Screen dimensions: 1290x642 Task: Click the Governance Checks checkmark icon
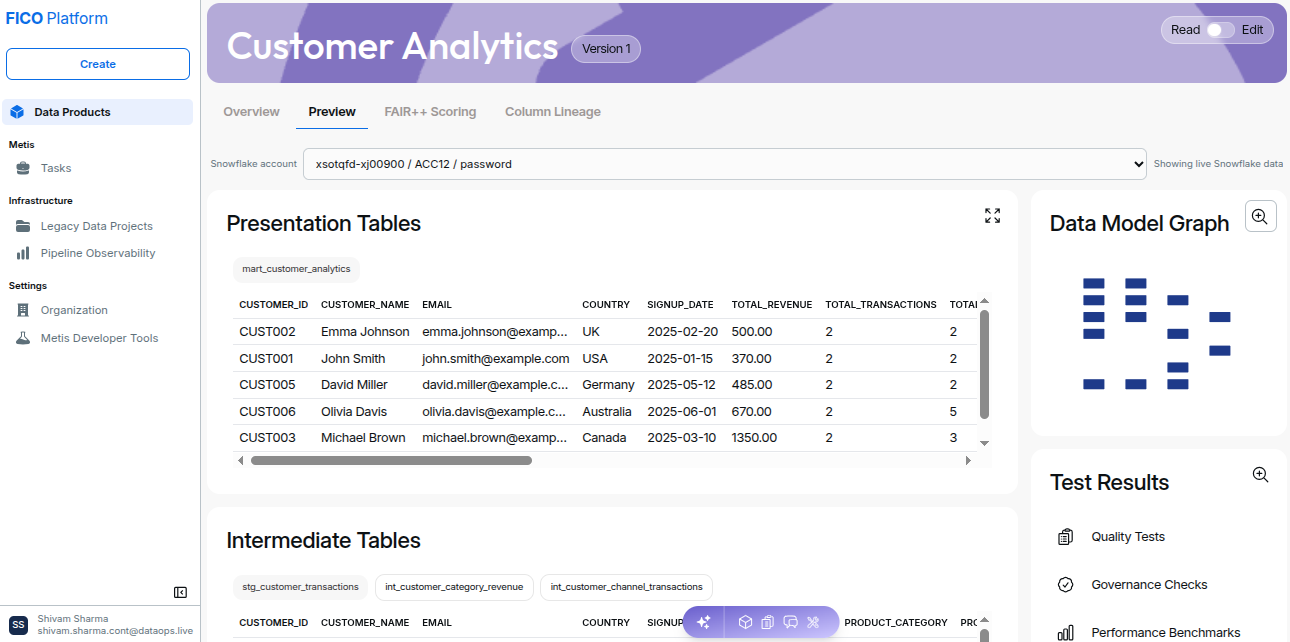[1065, 585]
